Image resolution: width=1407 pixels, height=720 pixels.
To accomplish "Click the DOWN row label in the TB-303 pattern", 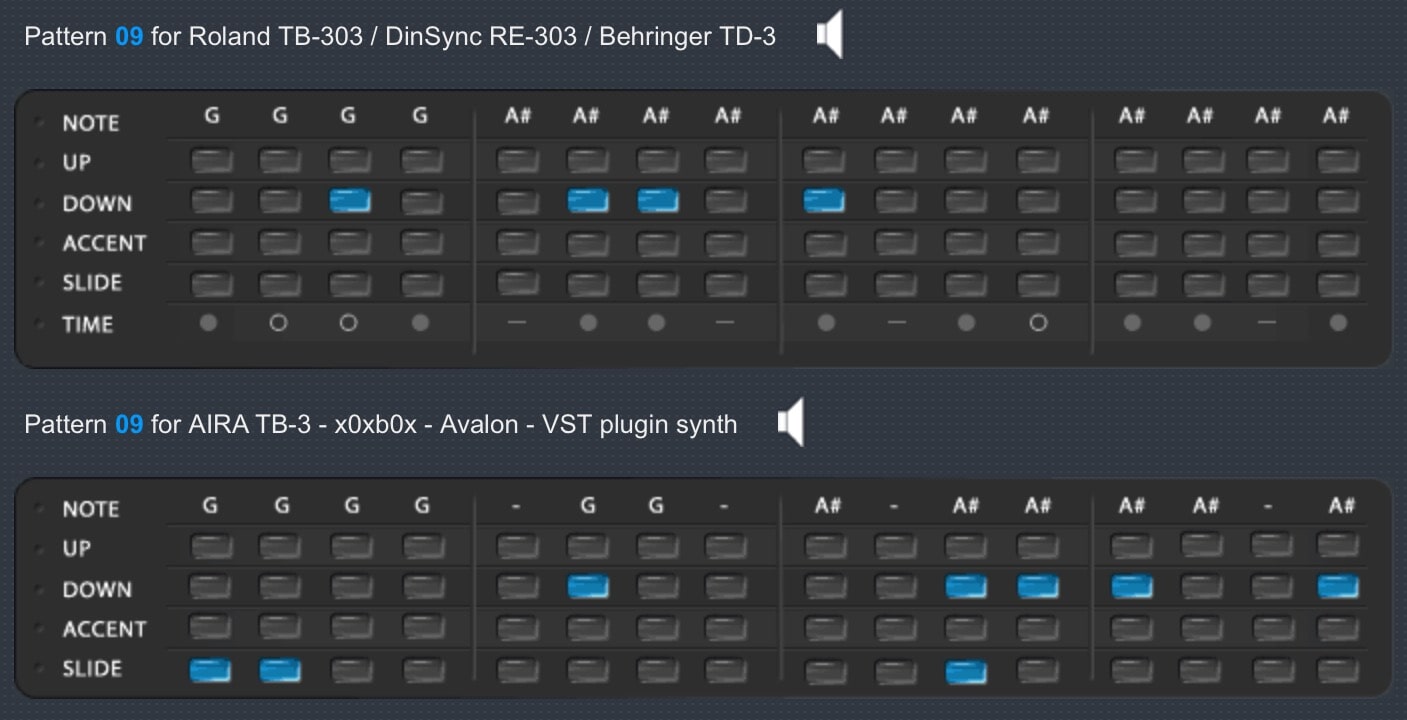I will pos(97,203).
